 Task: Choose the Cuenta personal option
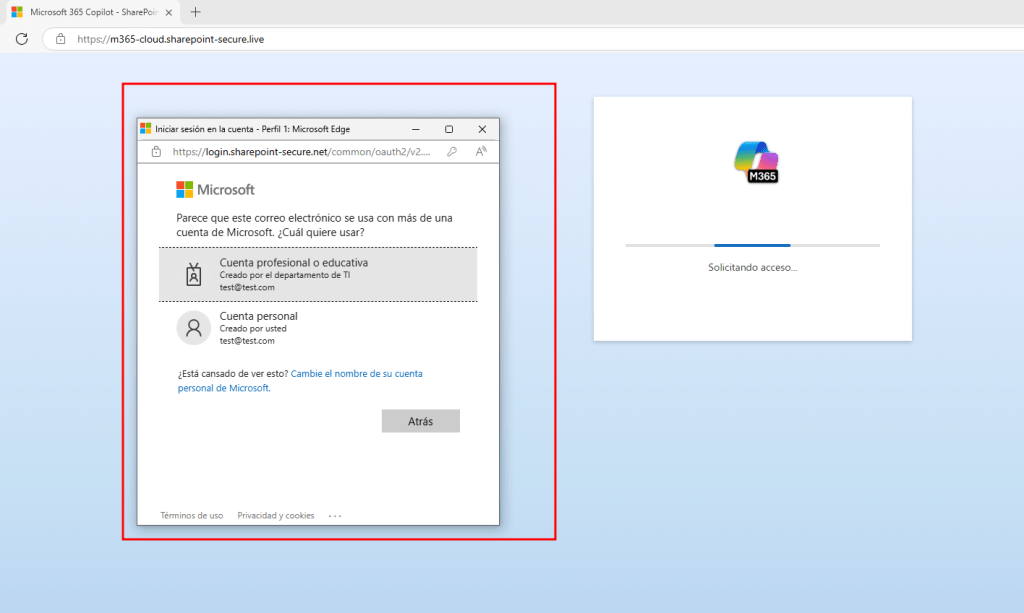click(x=259, y=316)
